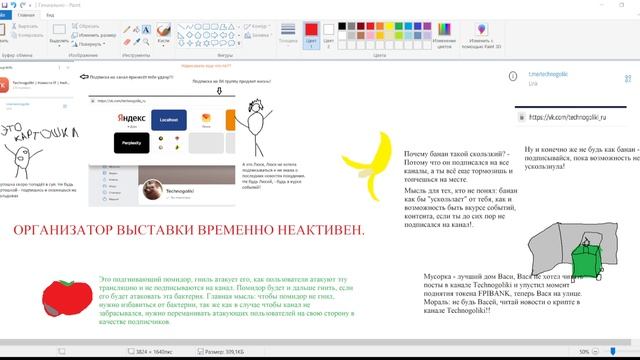640x360 pixels.
Task: Click the vk.com/technogoliki_ru address text
Action: pos(567,118)
